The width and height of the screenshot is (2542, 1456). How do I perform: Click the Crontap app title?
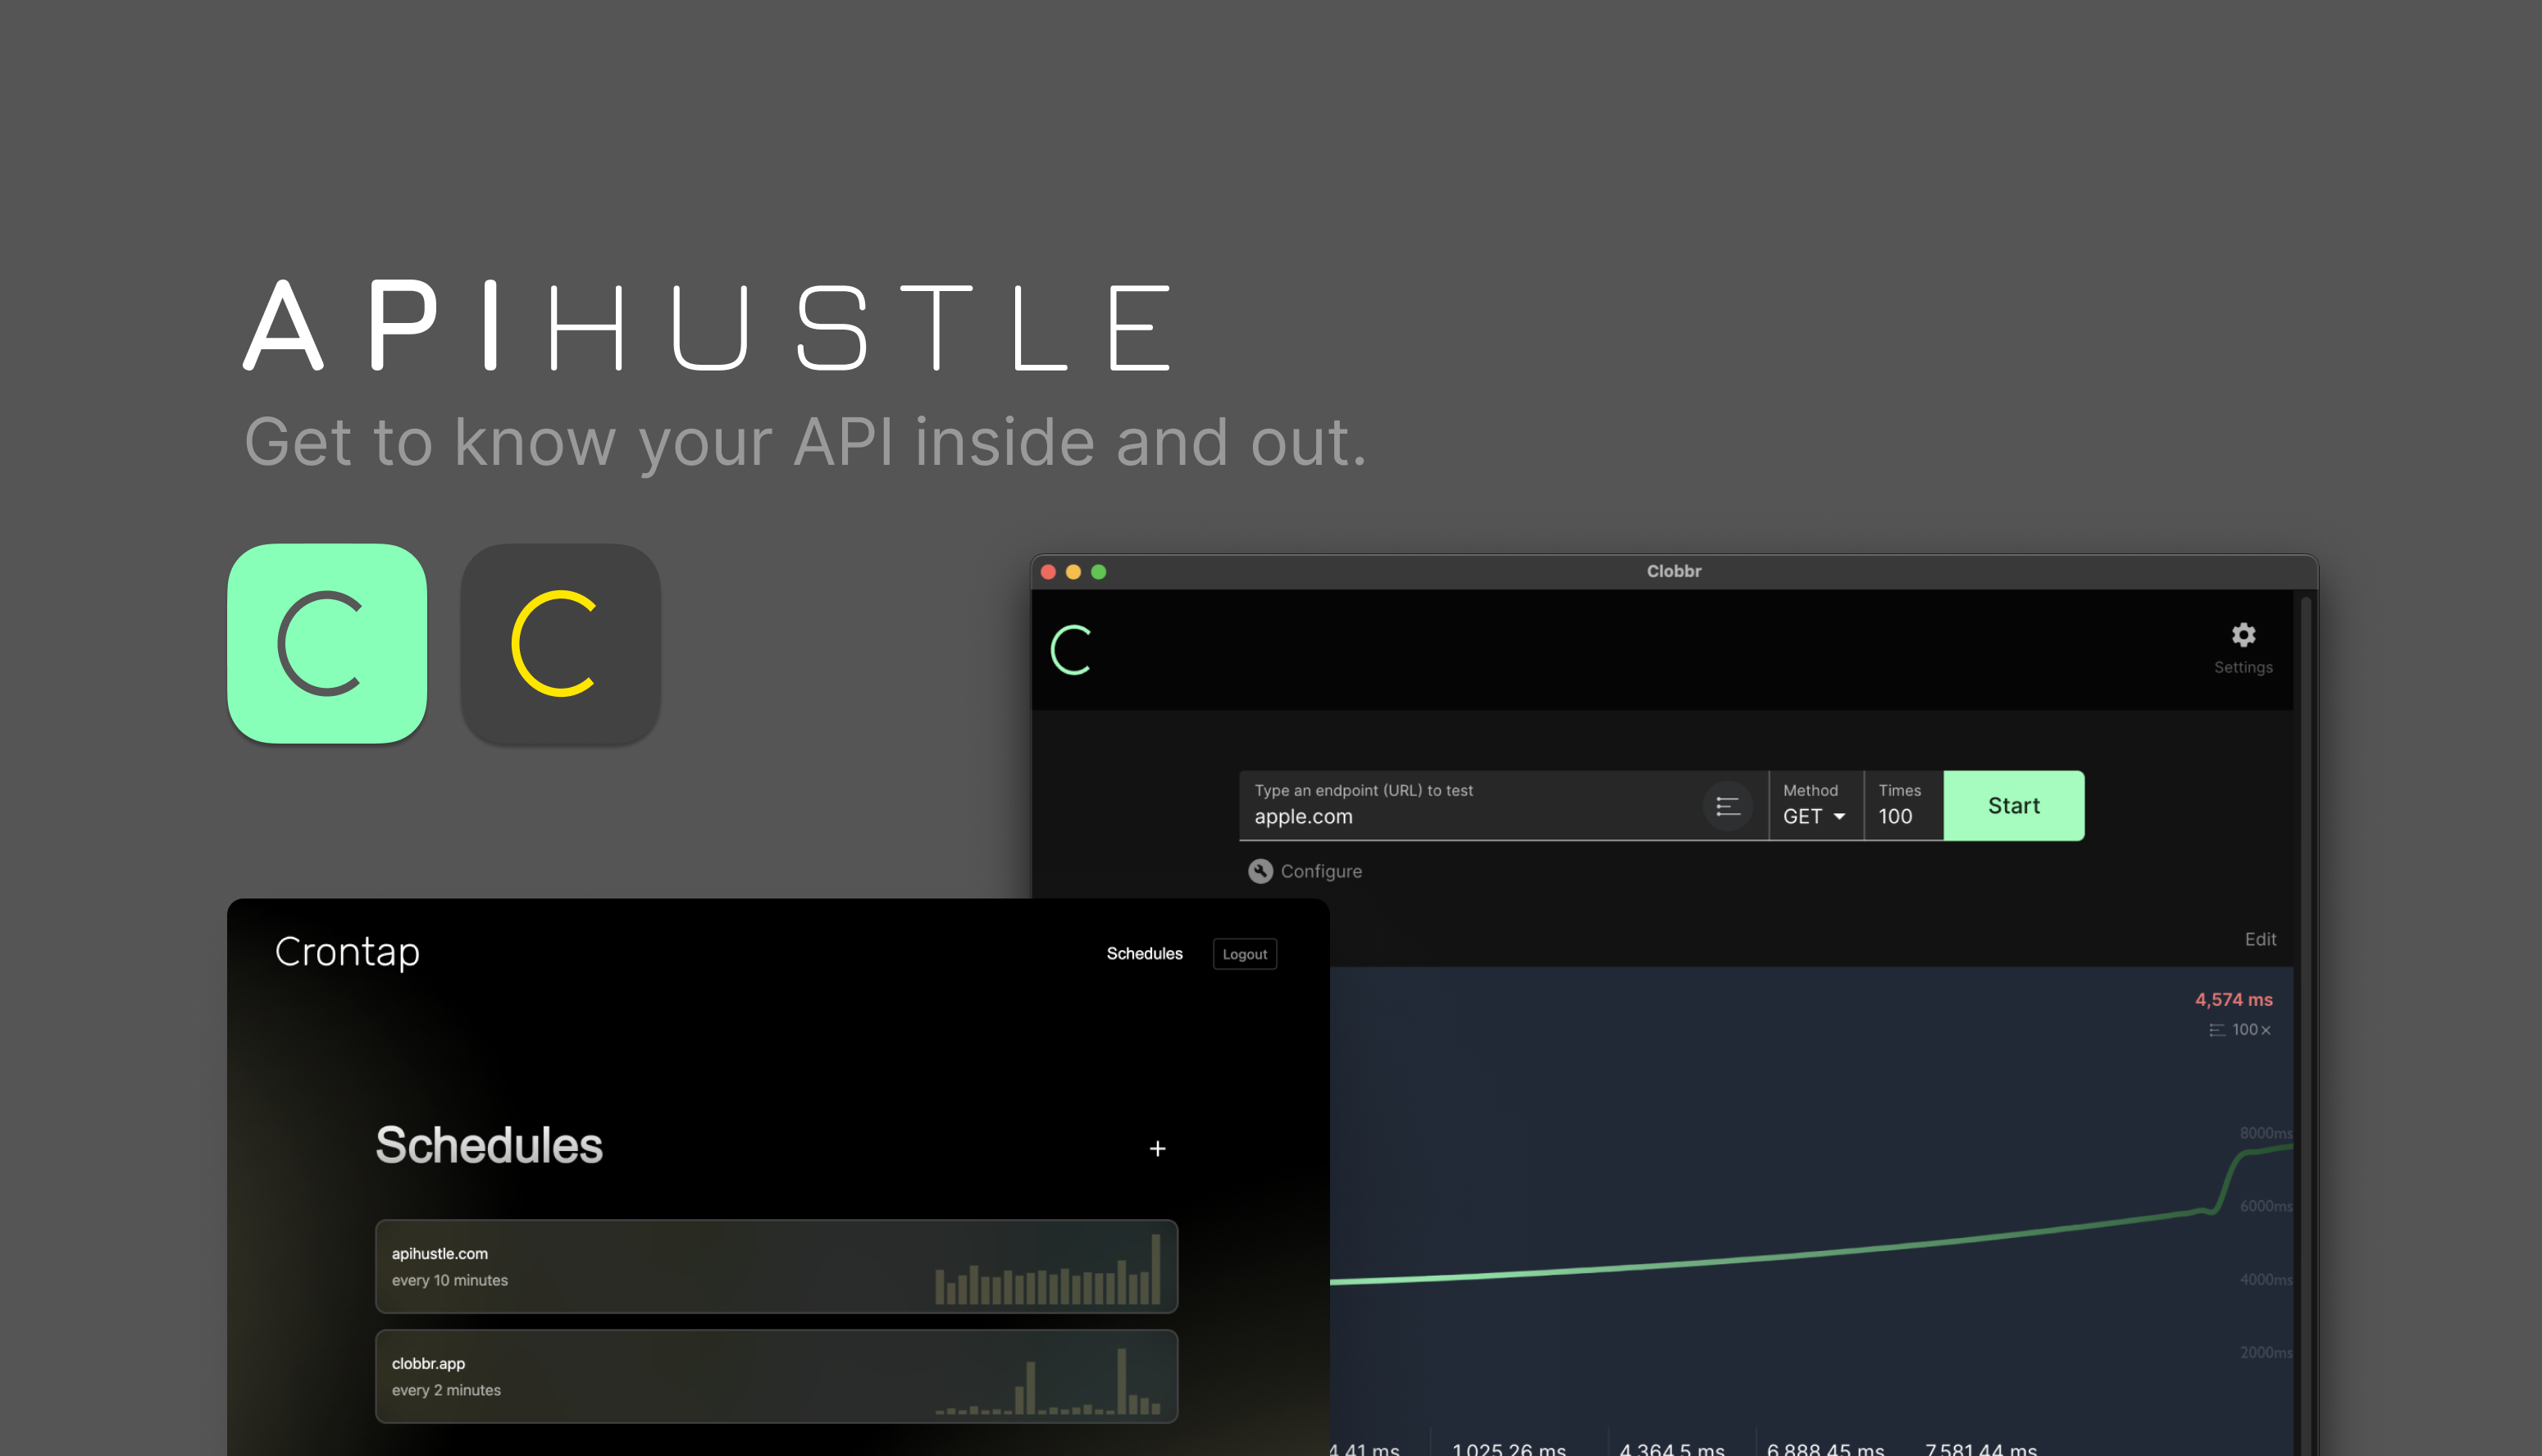[x=347, y=951]
